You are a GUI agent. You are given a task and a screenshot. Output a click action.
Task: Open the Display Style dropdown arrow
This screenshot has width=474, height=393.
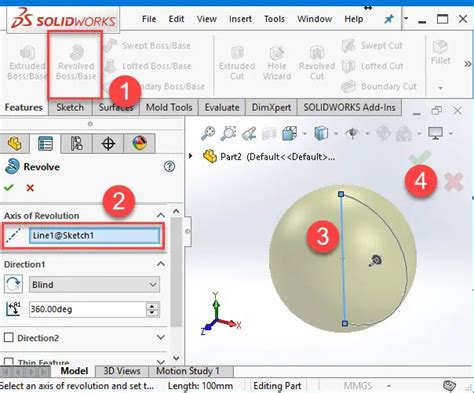coord(336,134)
